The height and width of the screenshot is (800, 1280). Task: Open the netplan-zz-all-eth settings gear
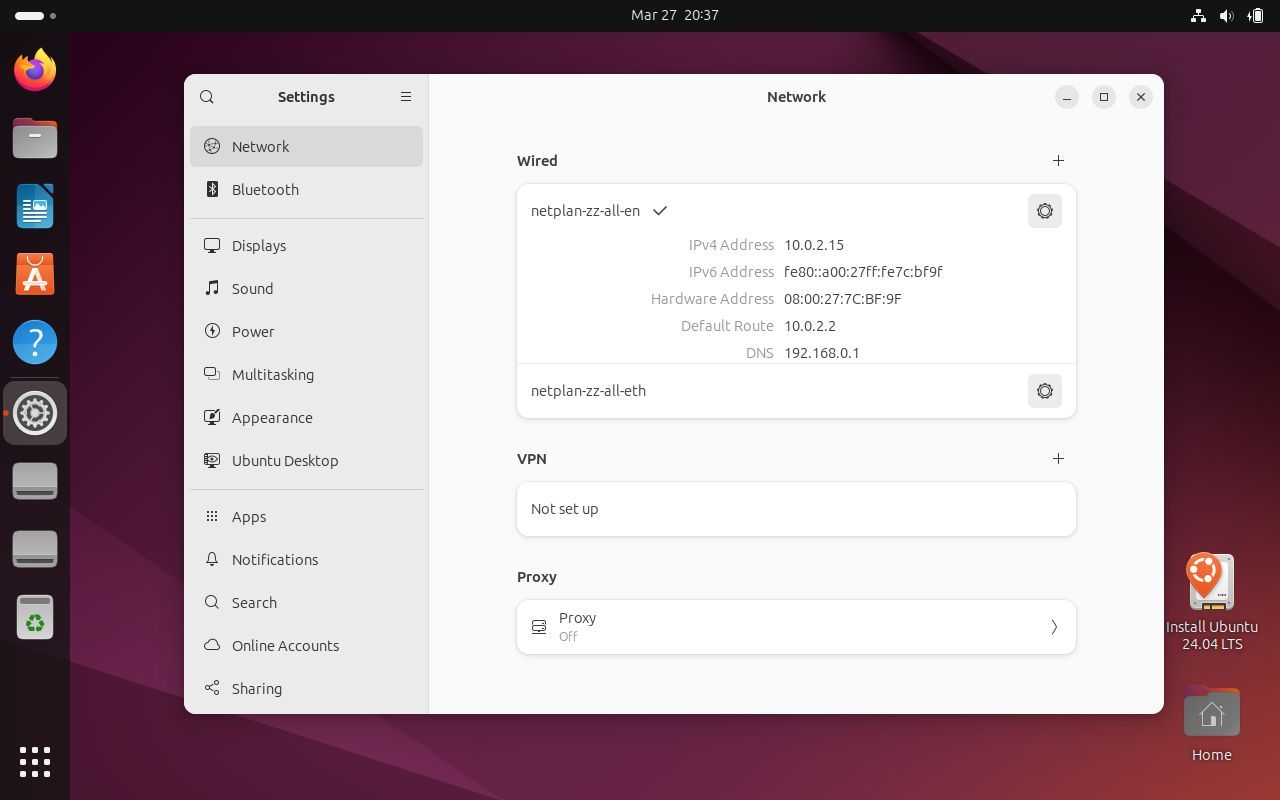[1044, 391]
